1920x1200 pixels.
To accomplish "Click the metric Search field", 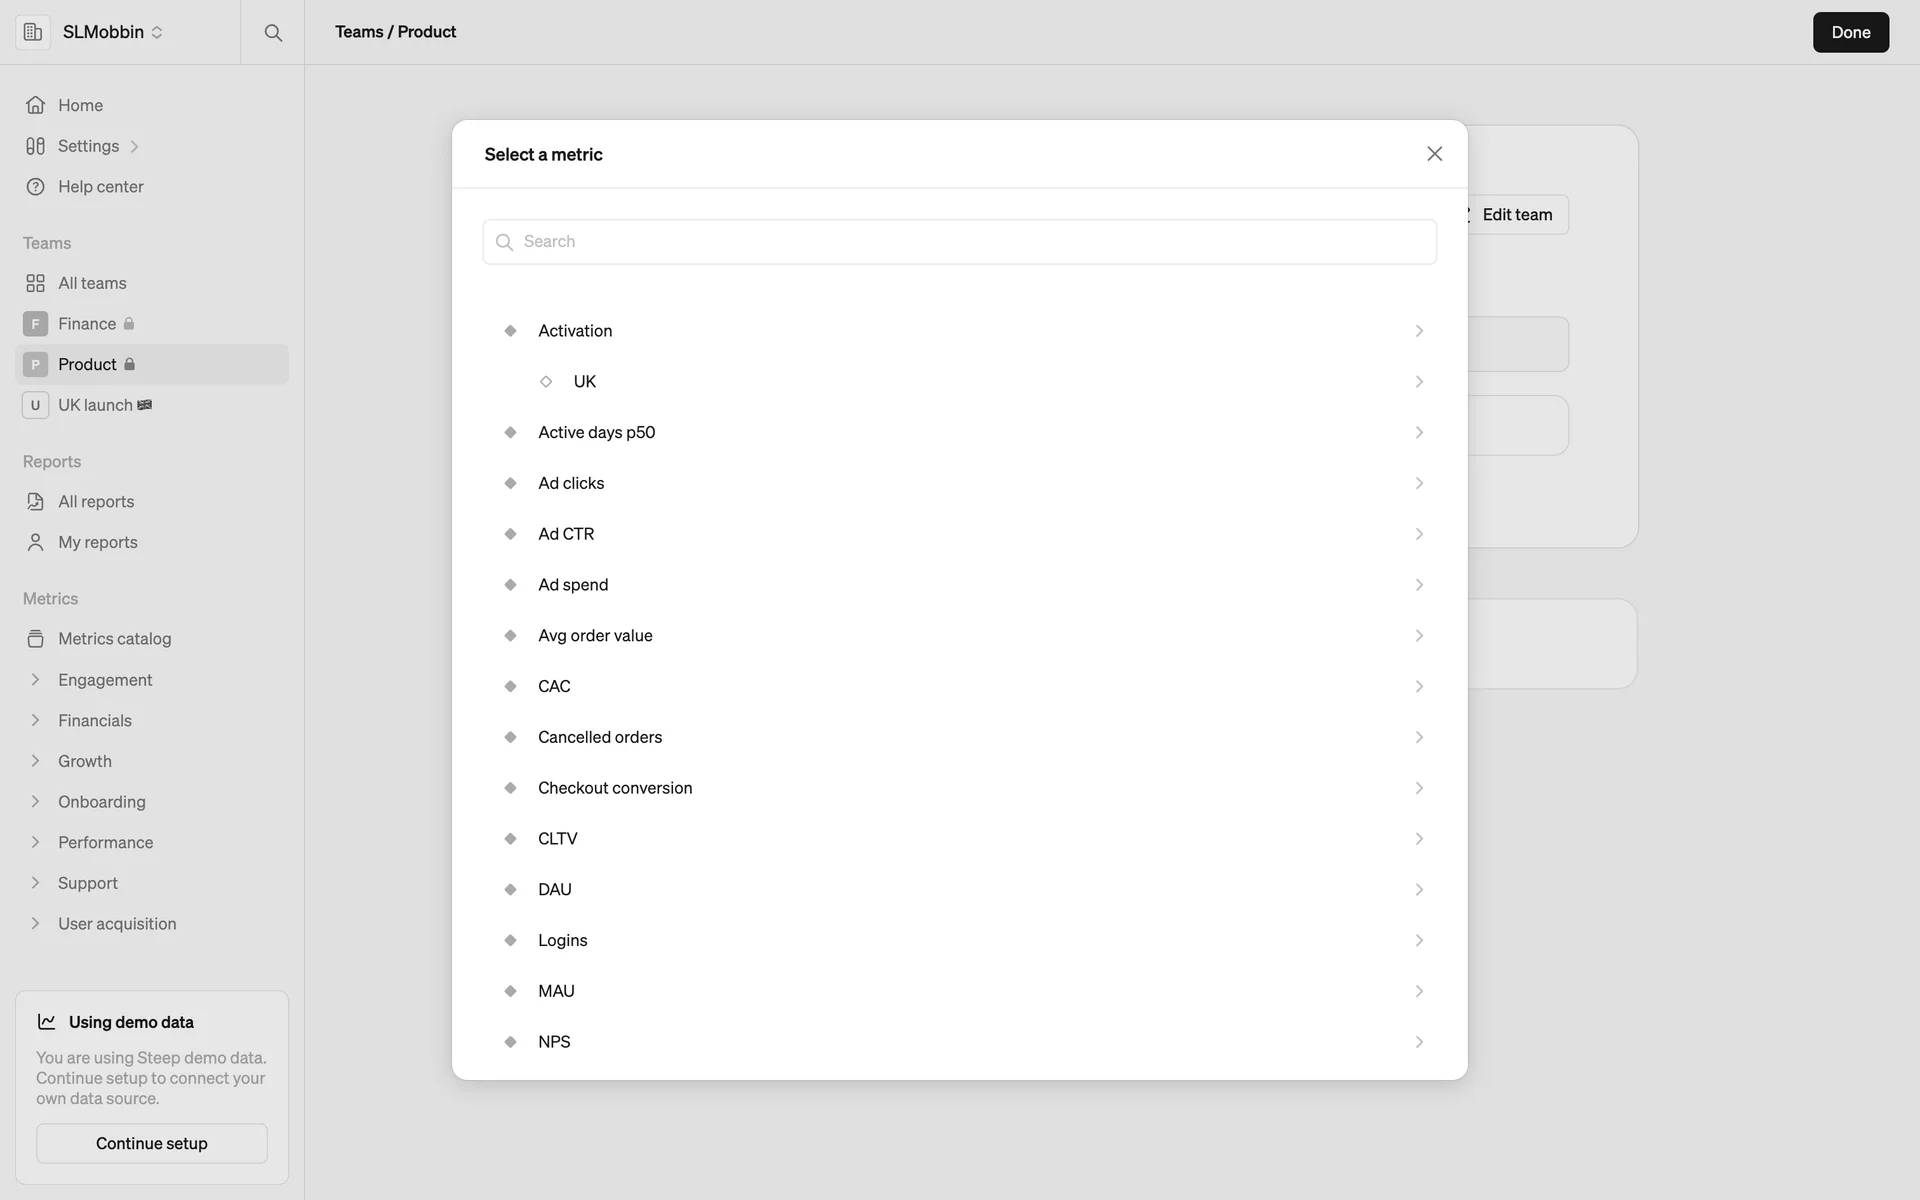I will point(960,242).
